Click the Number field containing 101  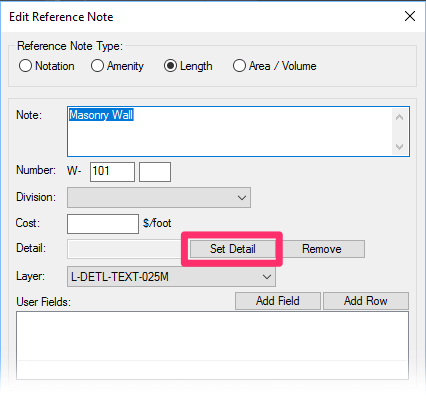click(112, 172)
